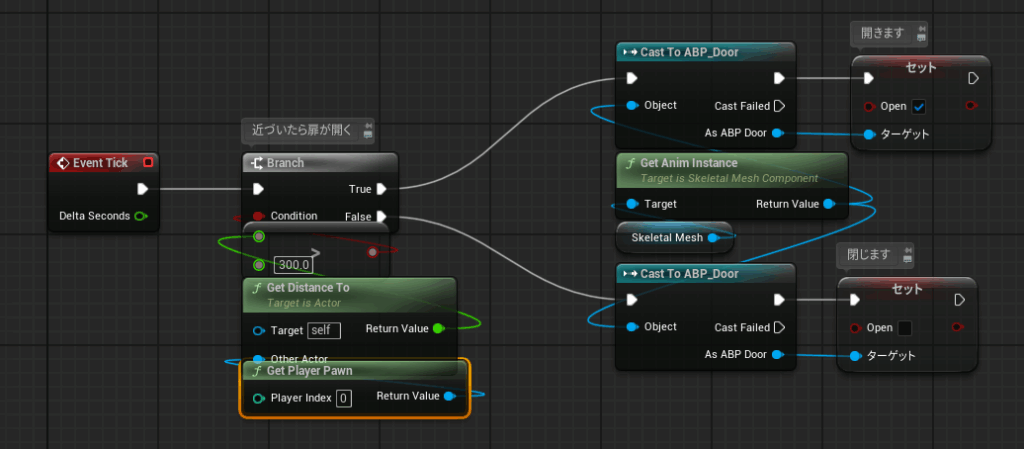Click the Delta Seconds green output pin
Screen dimensions: 1024x449
pyautogui.click(x=140, y=216)
